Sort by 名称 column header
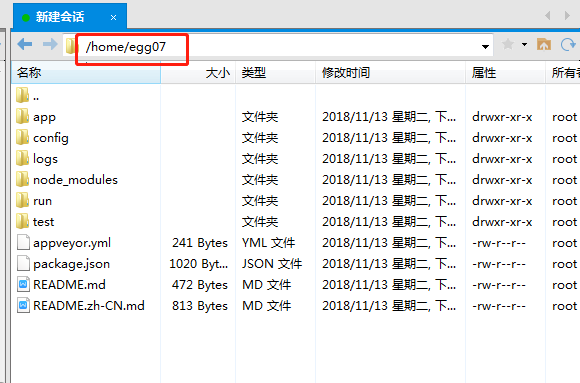Viewport: 580px width, 383px height. coord(86,73)
